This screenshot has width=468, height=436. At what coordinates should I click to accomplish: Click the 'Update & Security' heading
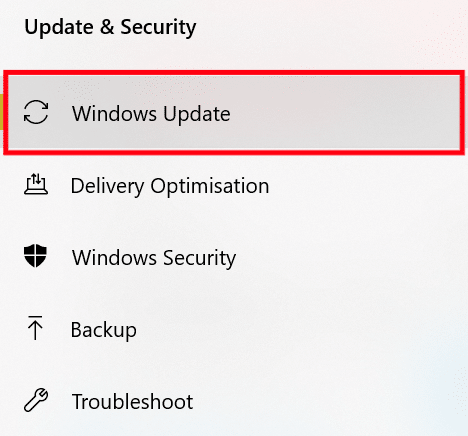[110, 27]
